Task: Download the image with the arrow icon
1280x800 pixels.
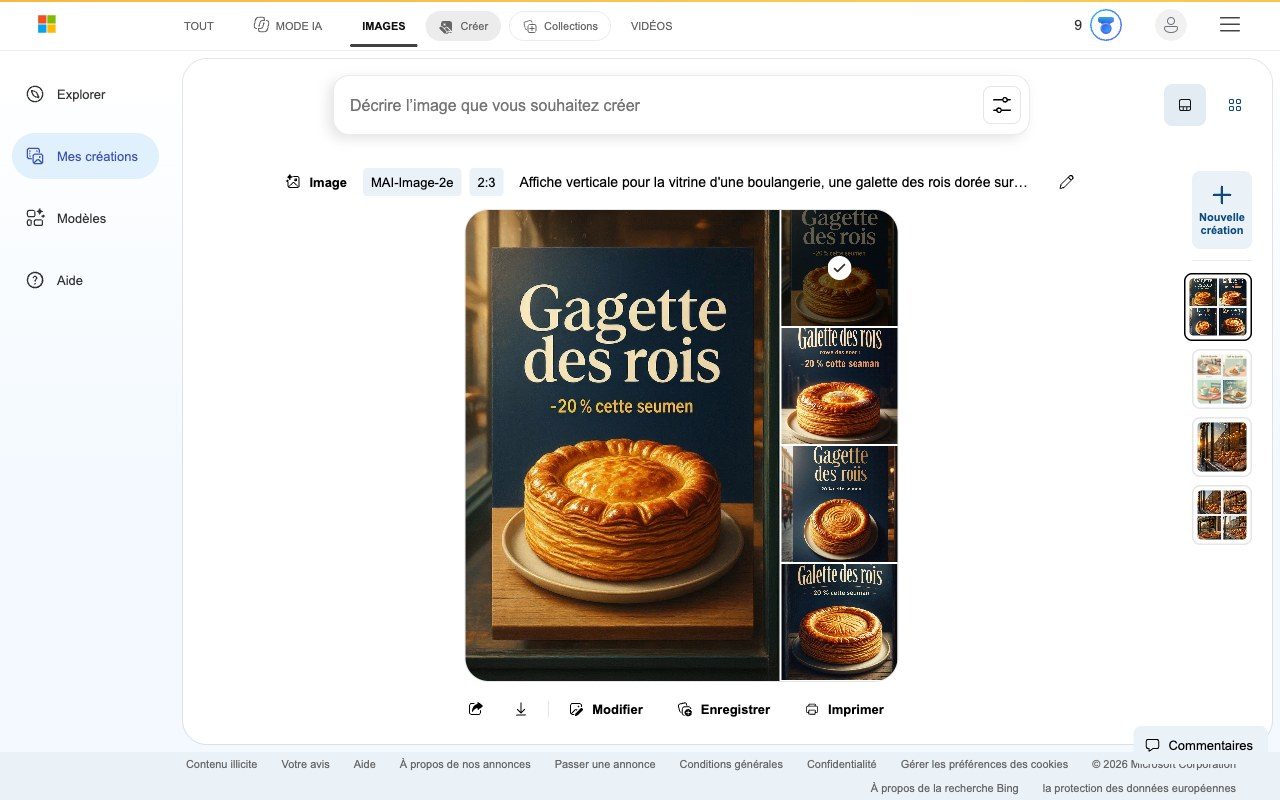Action: point(521,709)
